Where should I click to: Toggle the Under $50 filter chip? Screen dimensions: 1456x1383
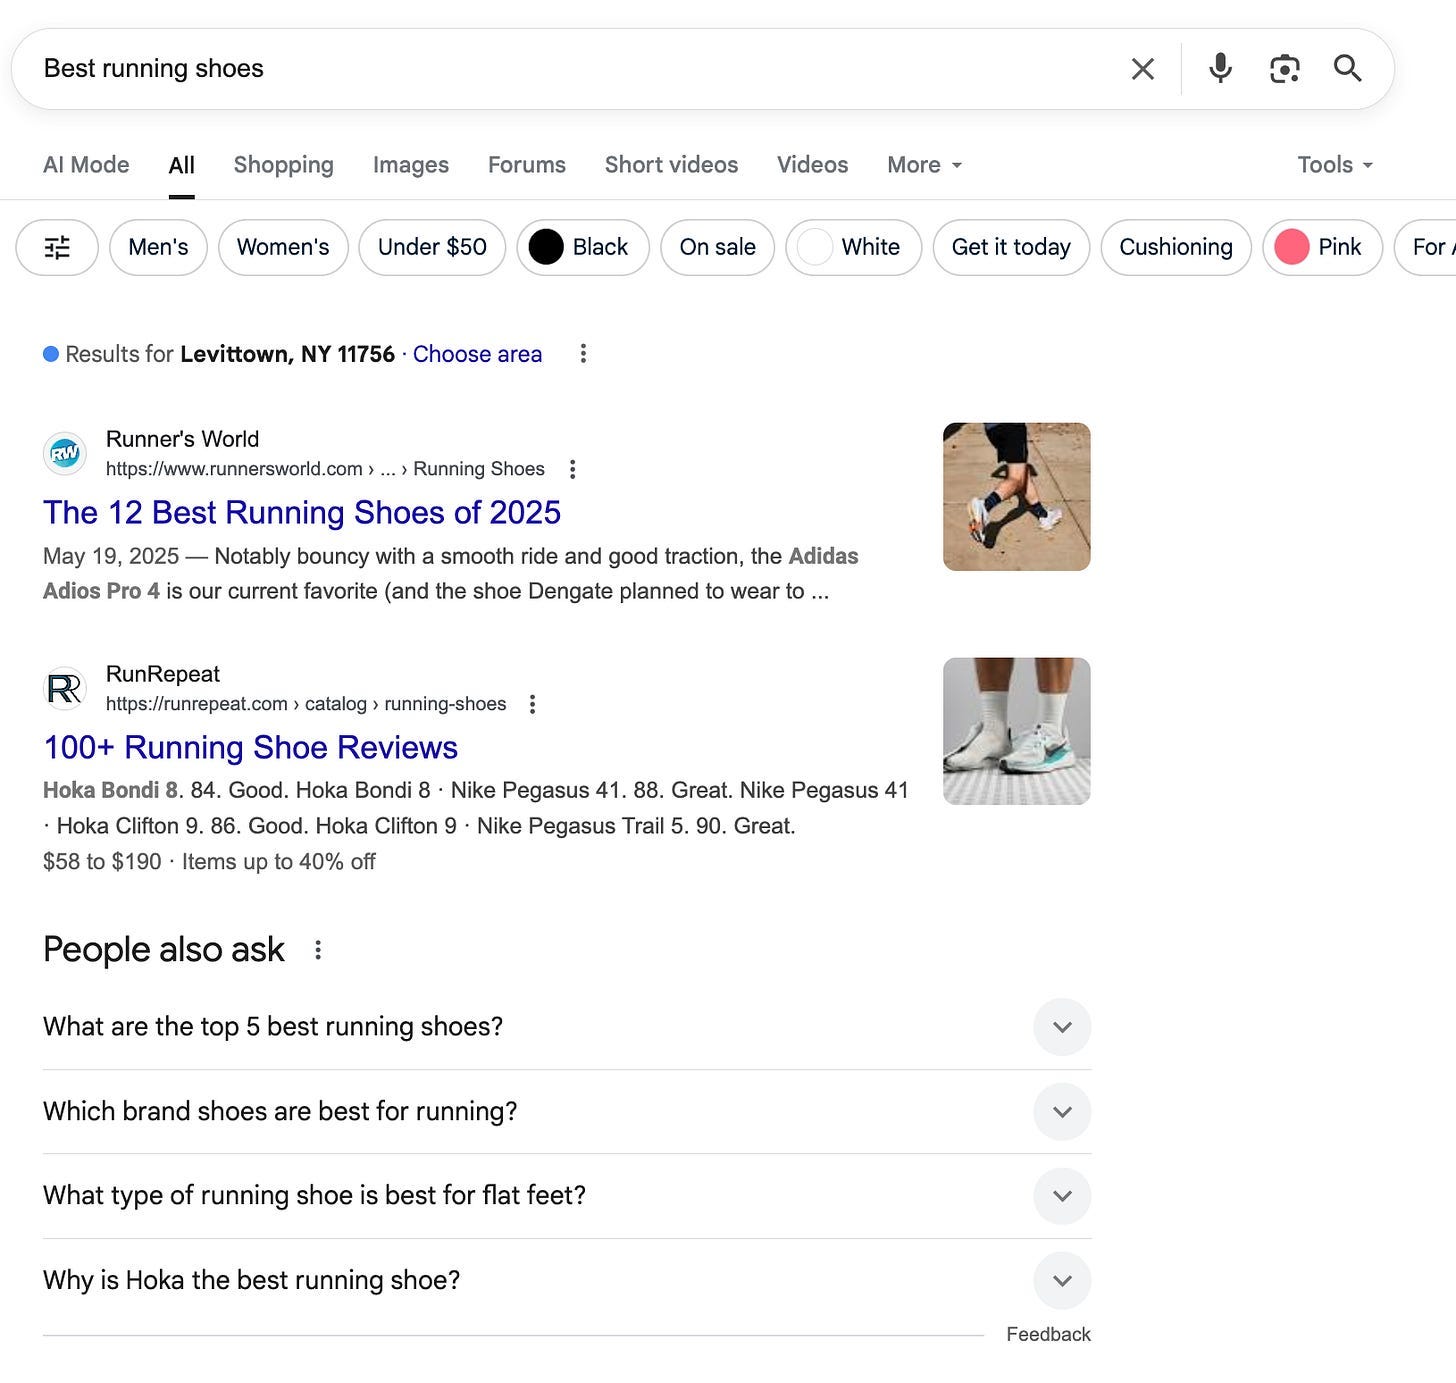pos(432,247)
